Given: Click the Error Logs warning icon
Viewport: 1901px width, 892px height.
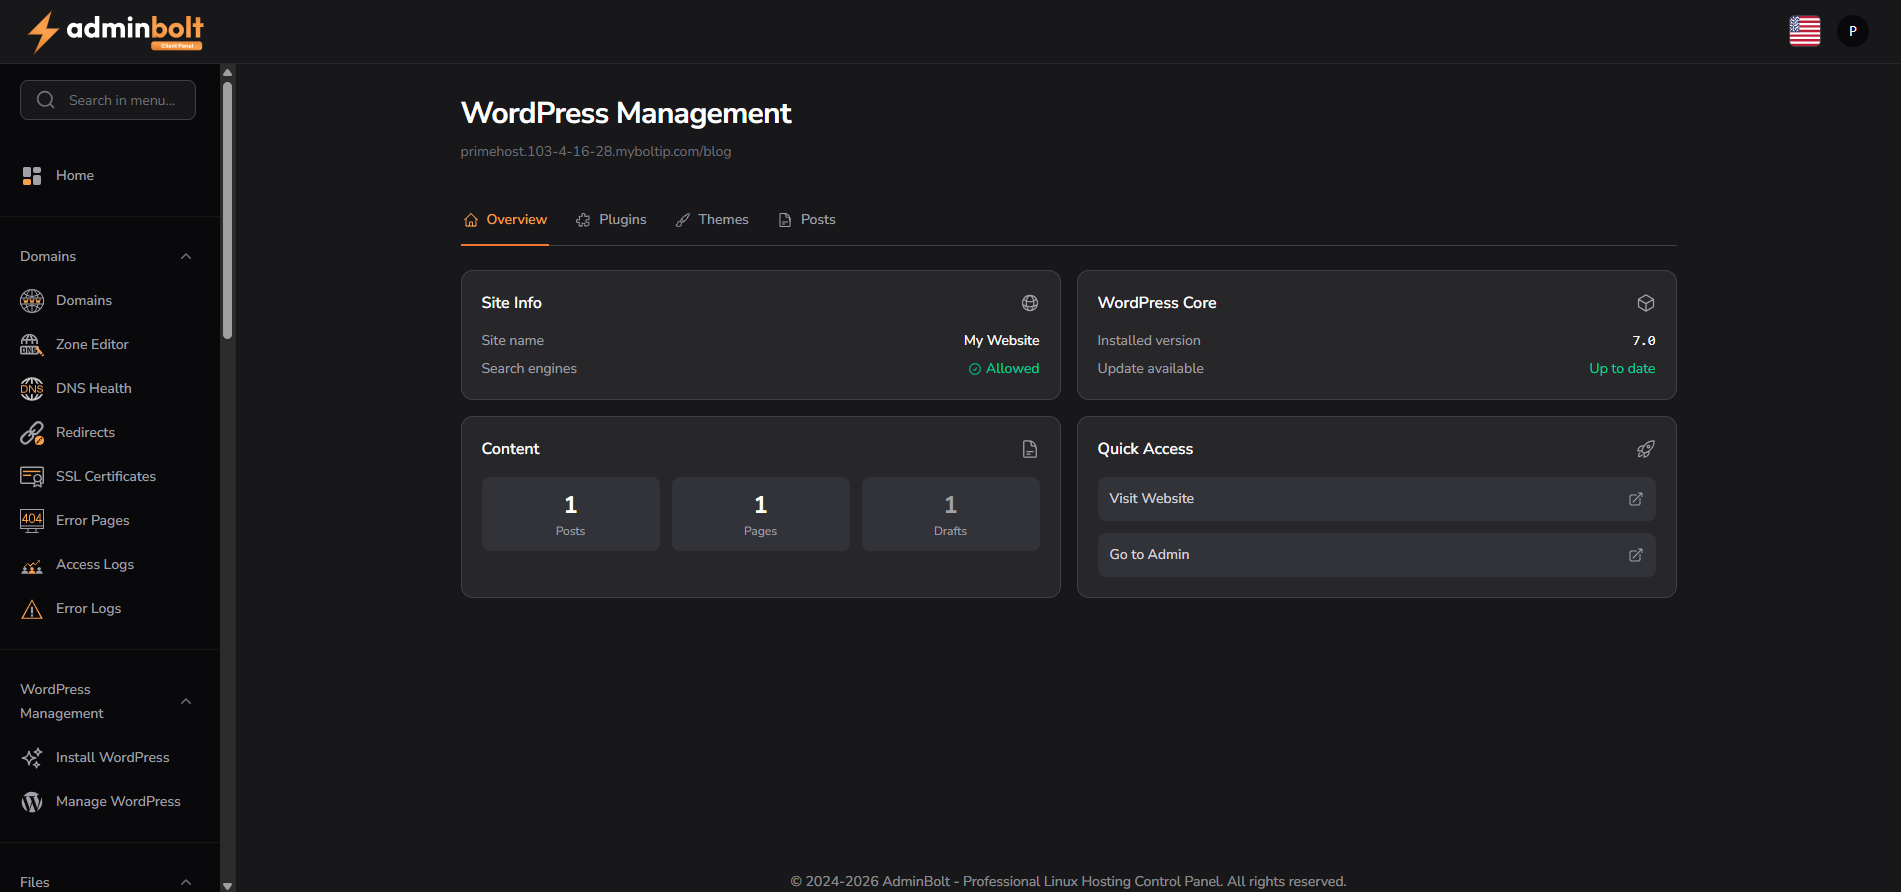Looking at the screenshot, I should [32, 609].
